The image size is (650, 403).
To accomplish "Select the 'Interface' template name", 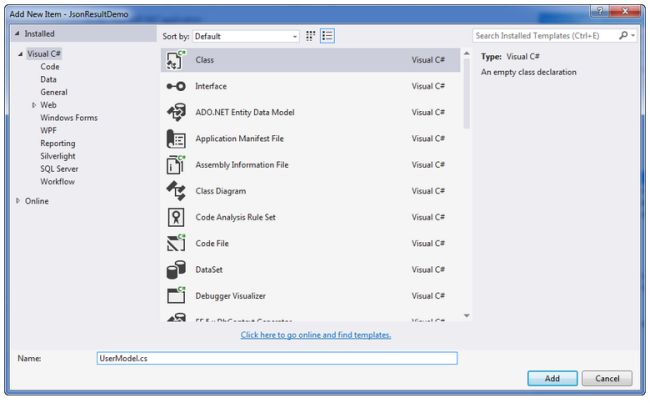I will (x=211, y=86).
